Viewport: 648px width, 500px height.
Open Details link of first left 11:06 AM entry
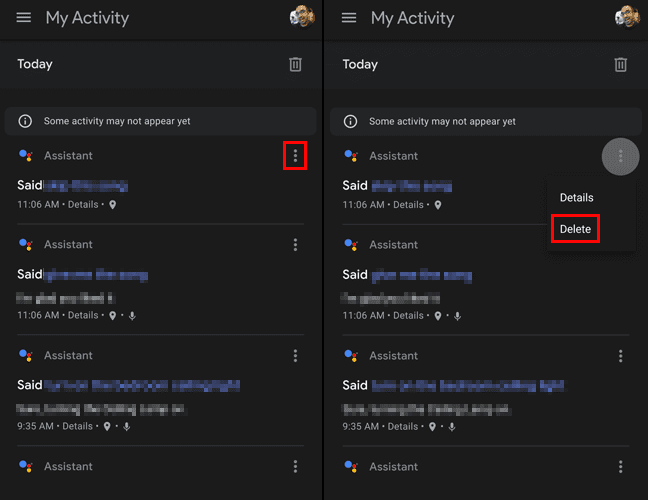click(x=83, y=205)
